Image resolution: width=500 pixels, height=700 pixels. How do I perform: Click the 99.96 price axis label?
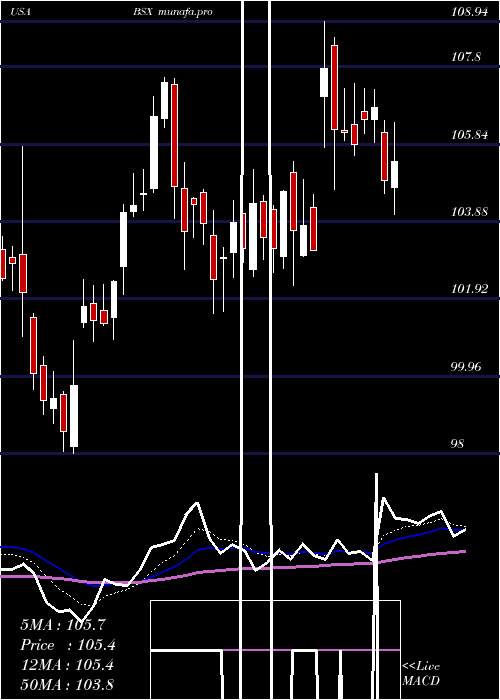click(466, 367)
